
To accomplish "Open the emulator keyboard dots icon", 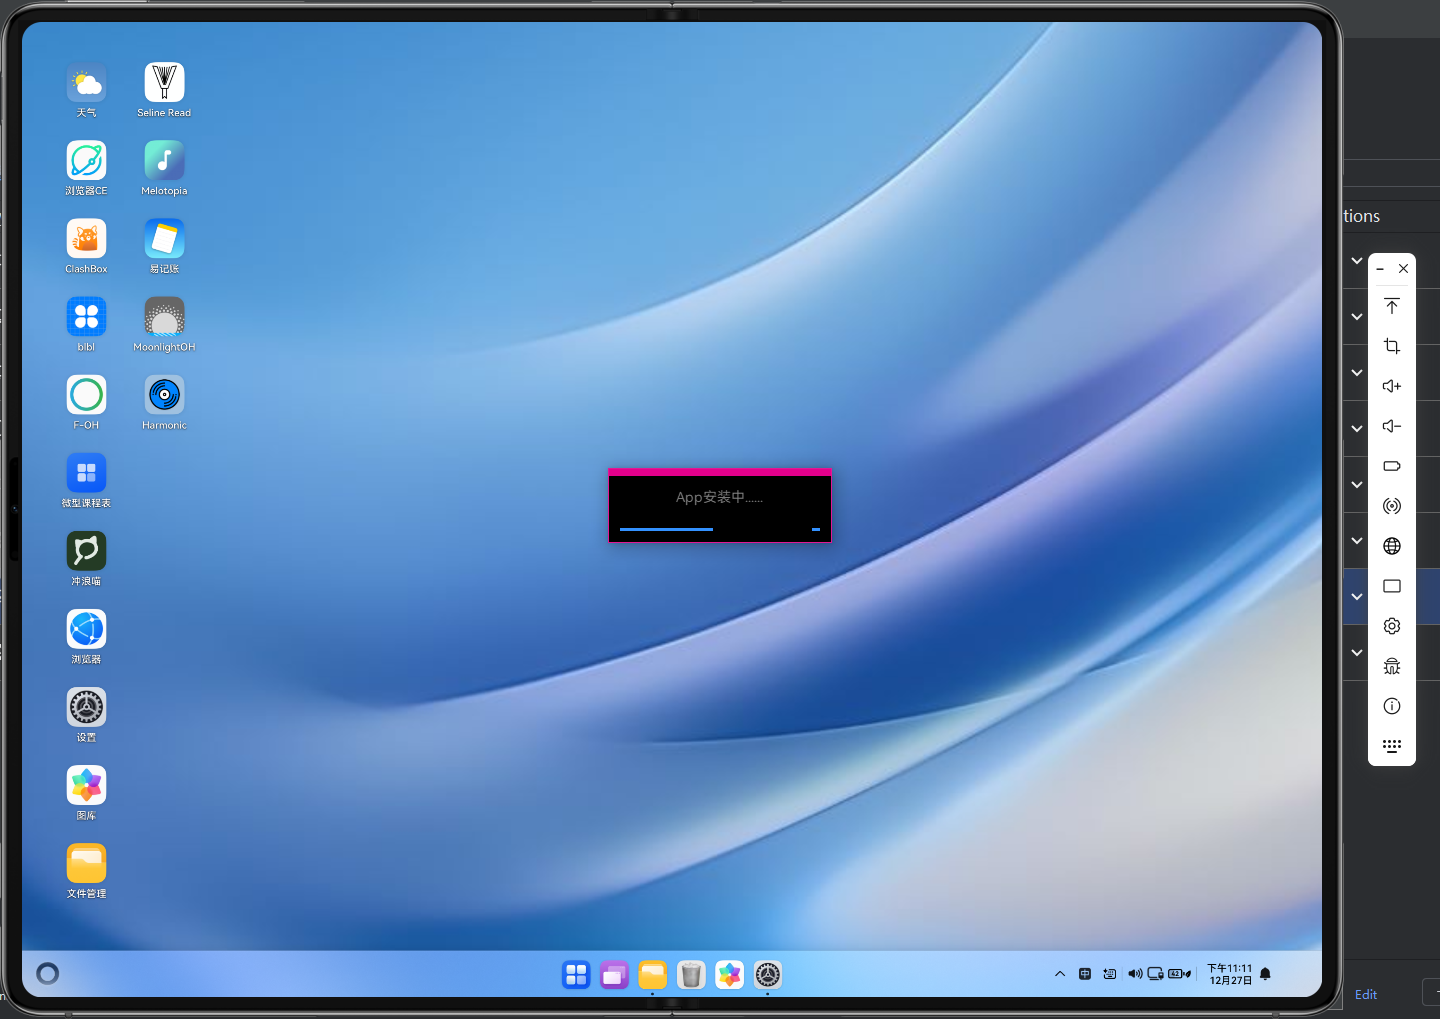I will pos(1392,746).
